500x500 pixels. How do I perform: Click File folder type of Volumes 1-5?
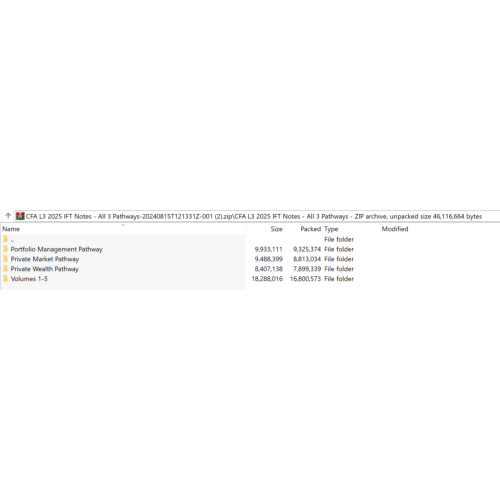[x=339, y=279]
